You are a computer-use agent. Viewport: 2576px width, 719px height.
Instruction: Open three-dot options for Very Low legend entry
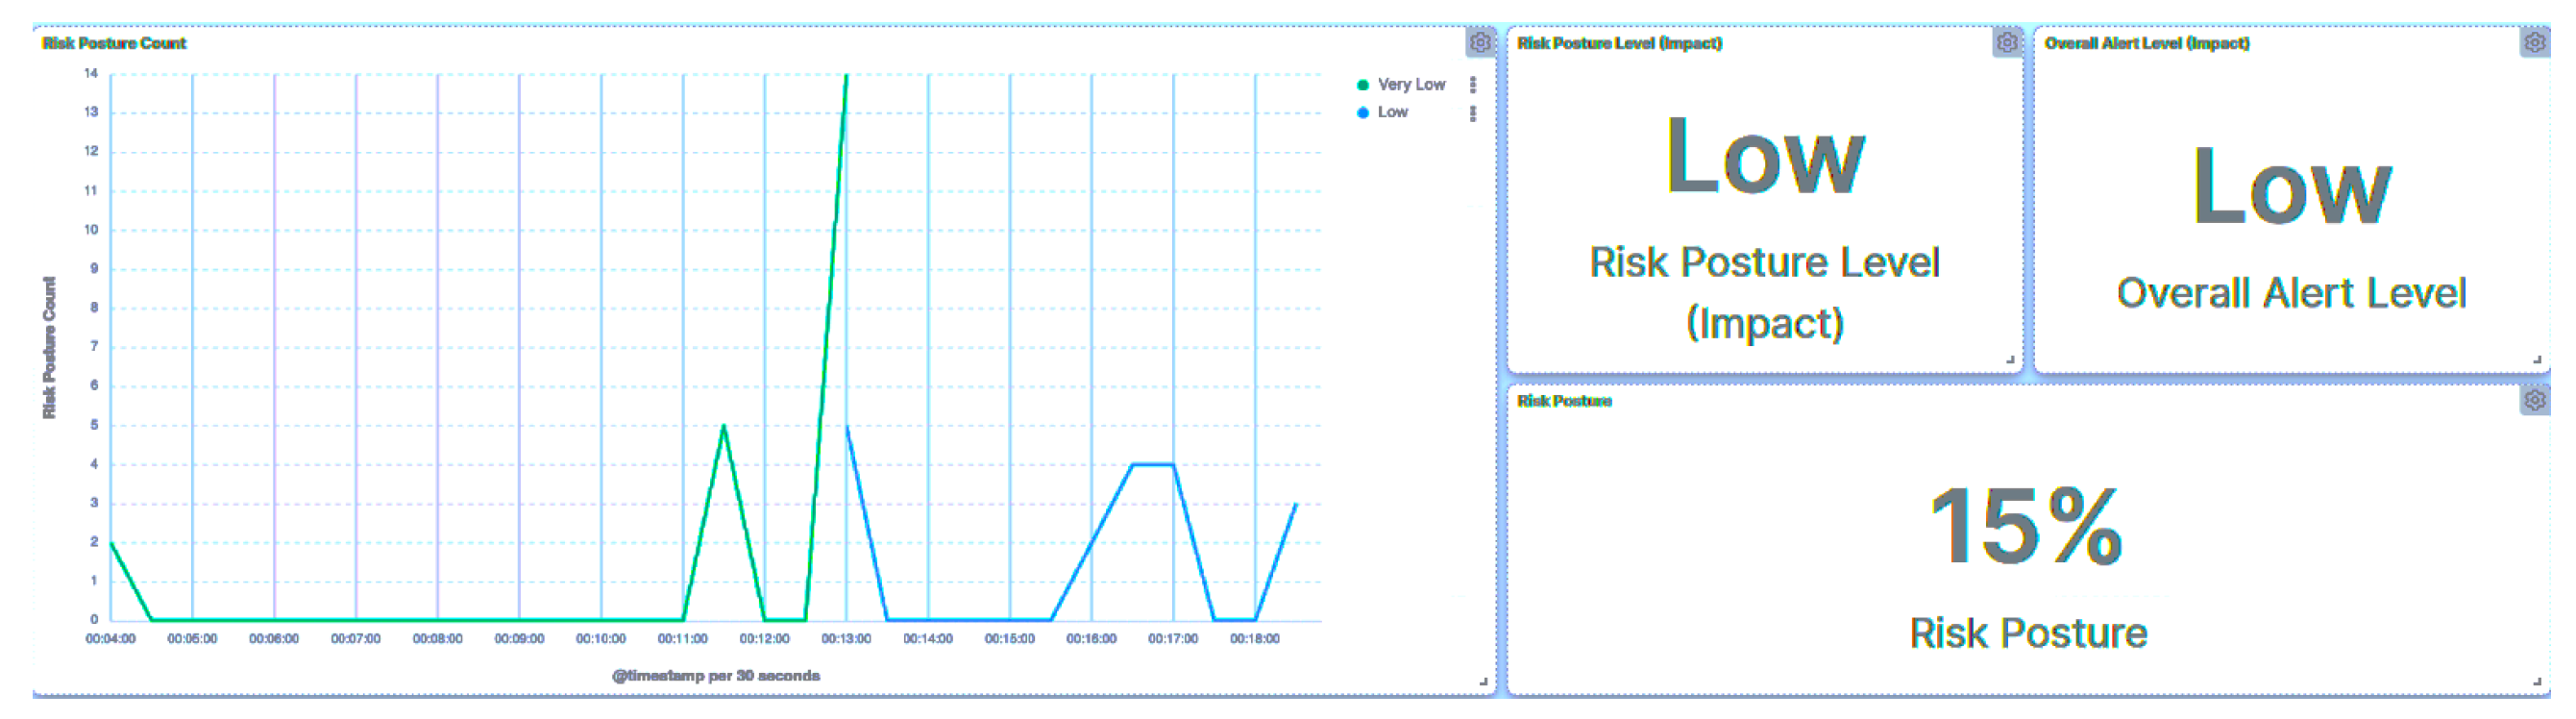click(x=1472, y=85)
